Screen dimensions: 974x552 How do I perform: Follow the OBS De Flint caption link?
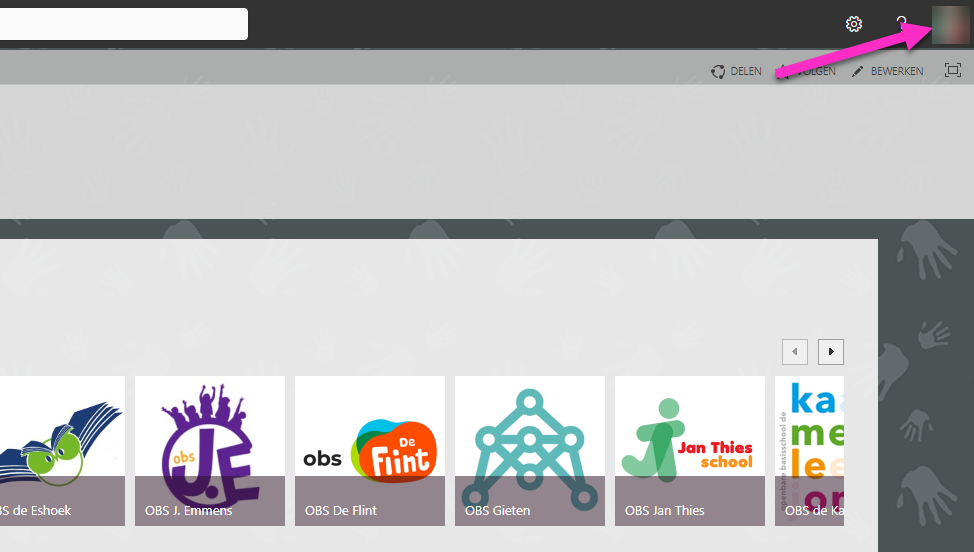click(x=341, y=510)
